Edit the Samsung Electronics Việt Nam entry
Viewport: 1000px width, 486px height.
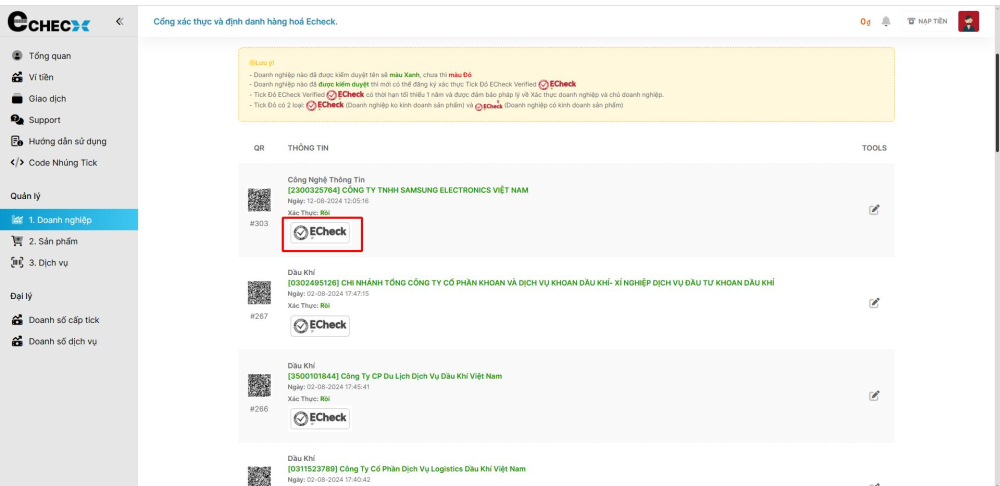[874, 209]
